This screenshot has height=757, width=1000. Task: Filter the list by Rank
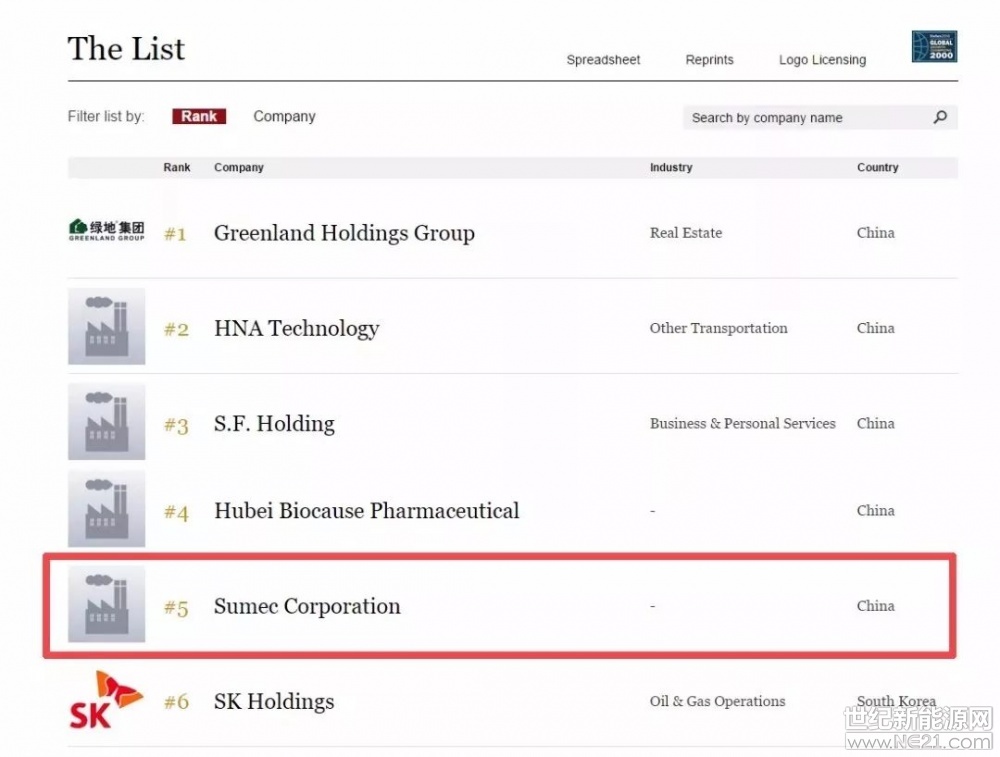coord(199,116)
